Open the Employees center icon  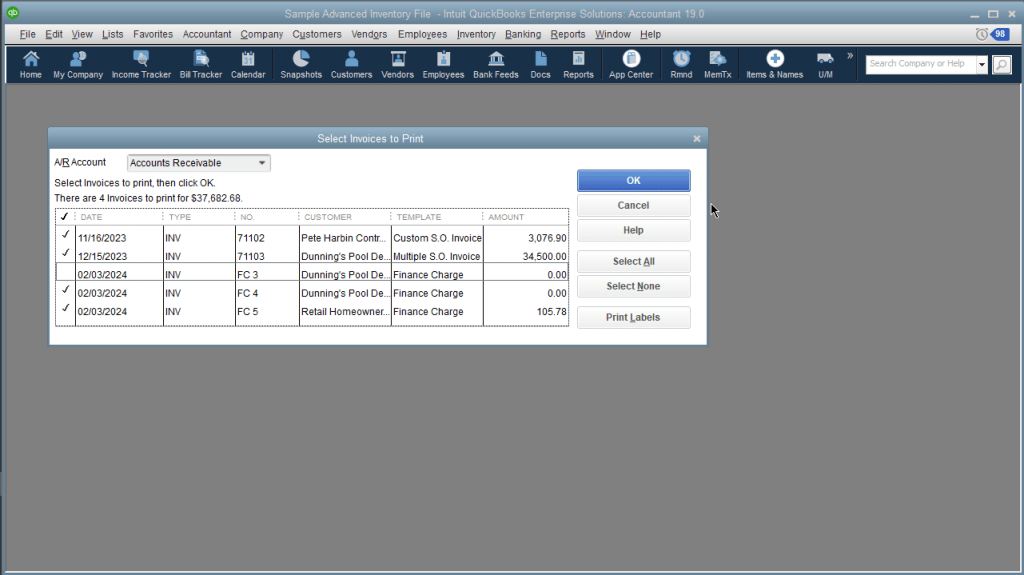[443, 65]
